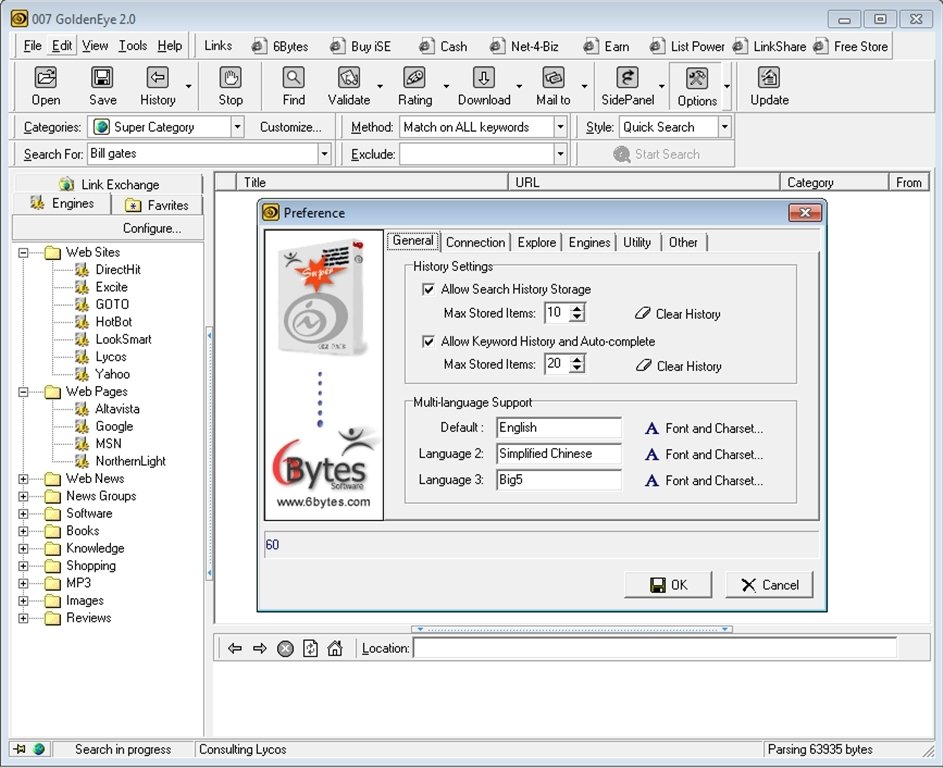Viewport: 943px width, 768px height.
Task: Open the Style Quick Search dropdown
Action: coord(725,127)
